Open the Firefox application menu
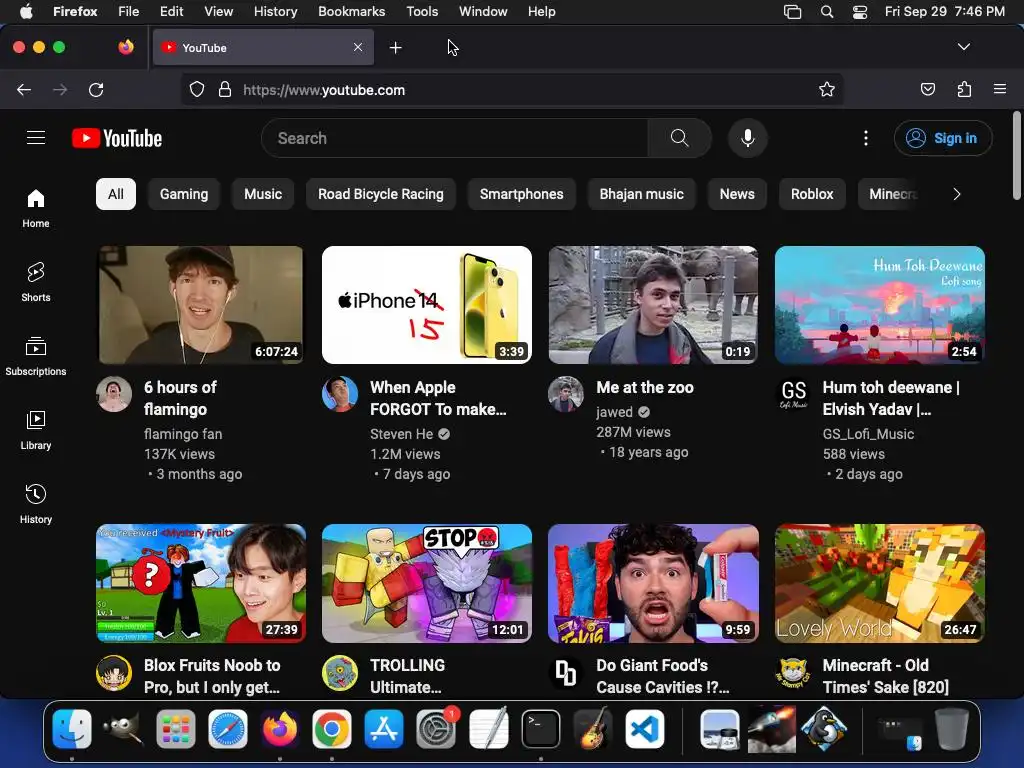 tap(1000, 89)
